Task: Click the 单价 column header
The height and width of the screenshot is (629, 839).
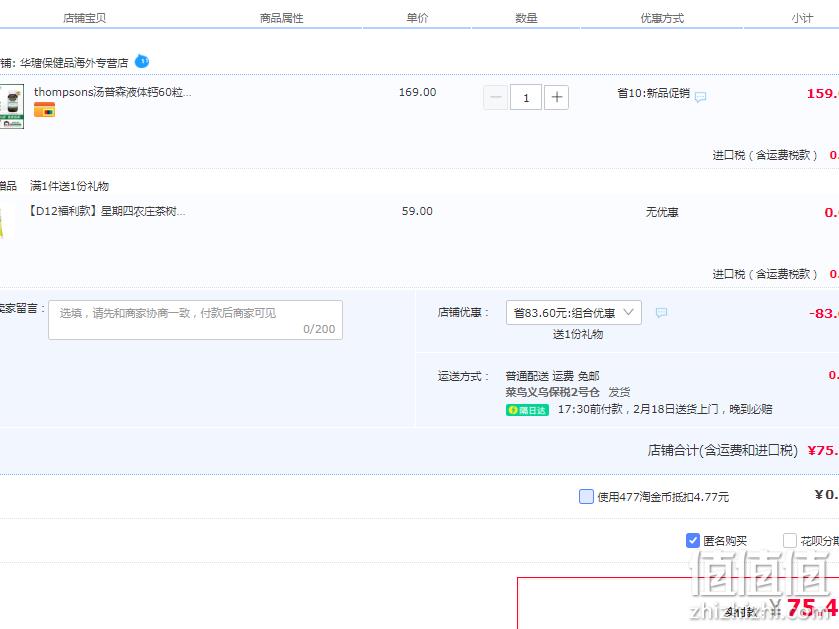Action: click(417, 18)
